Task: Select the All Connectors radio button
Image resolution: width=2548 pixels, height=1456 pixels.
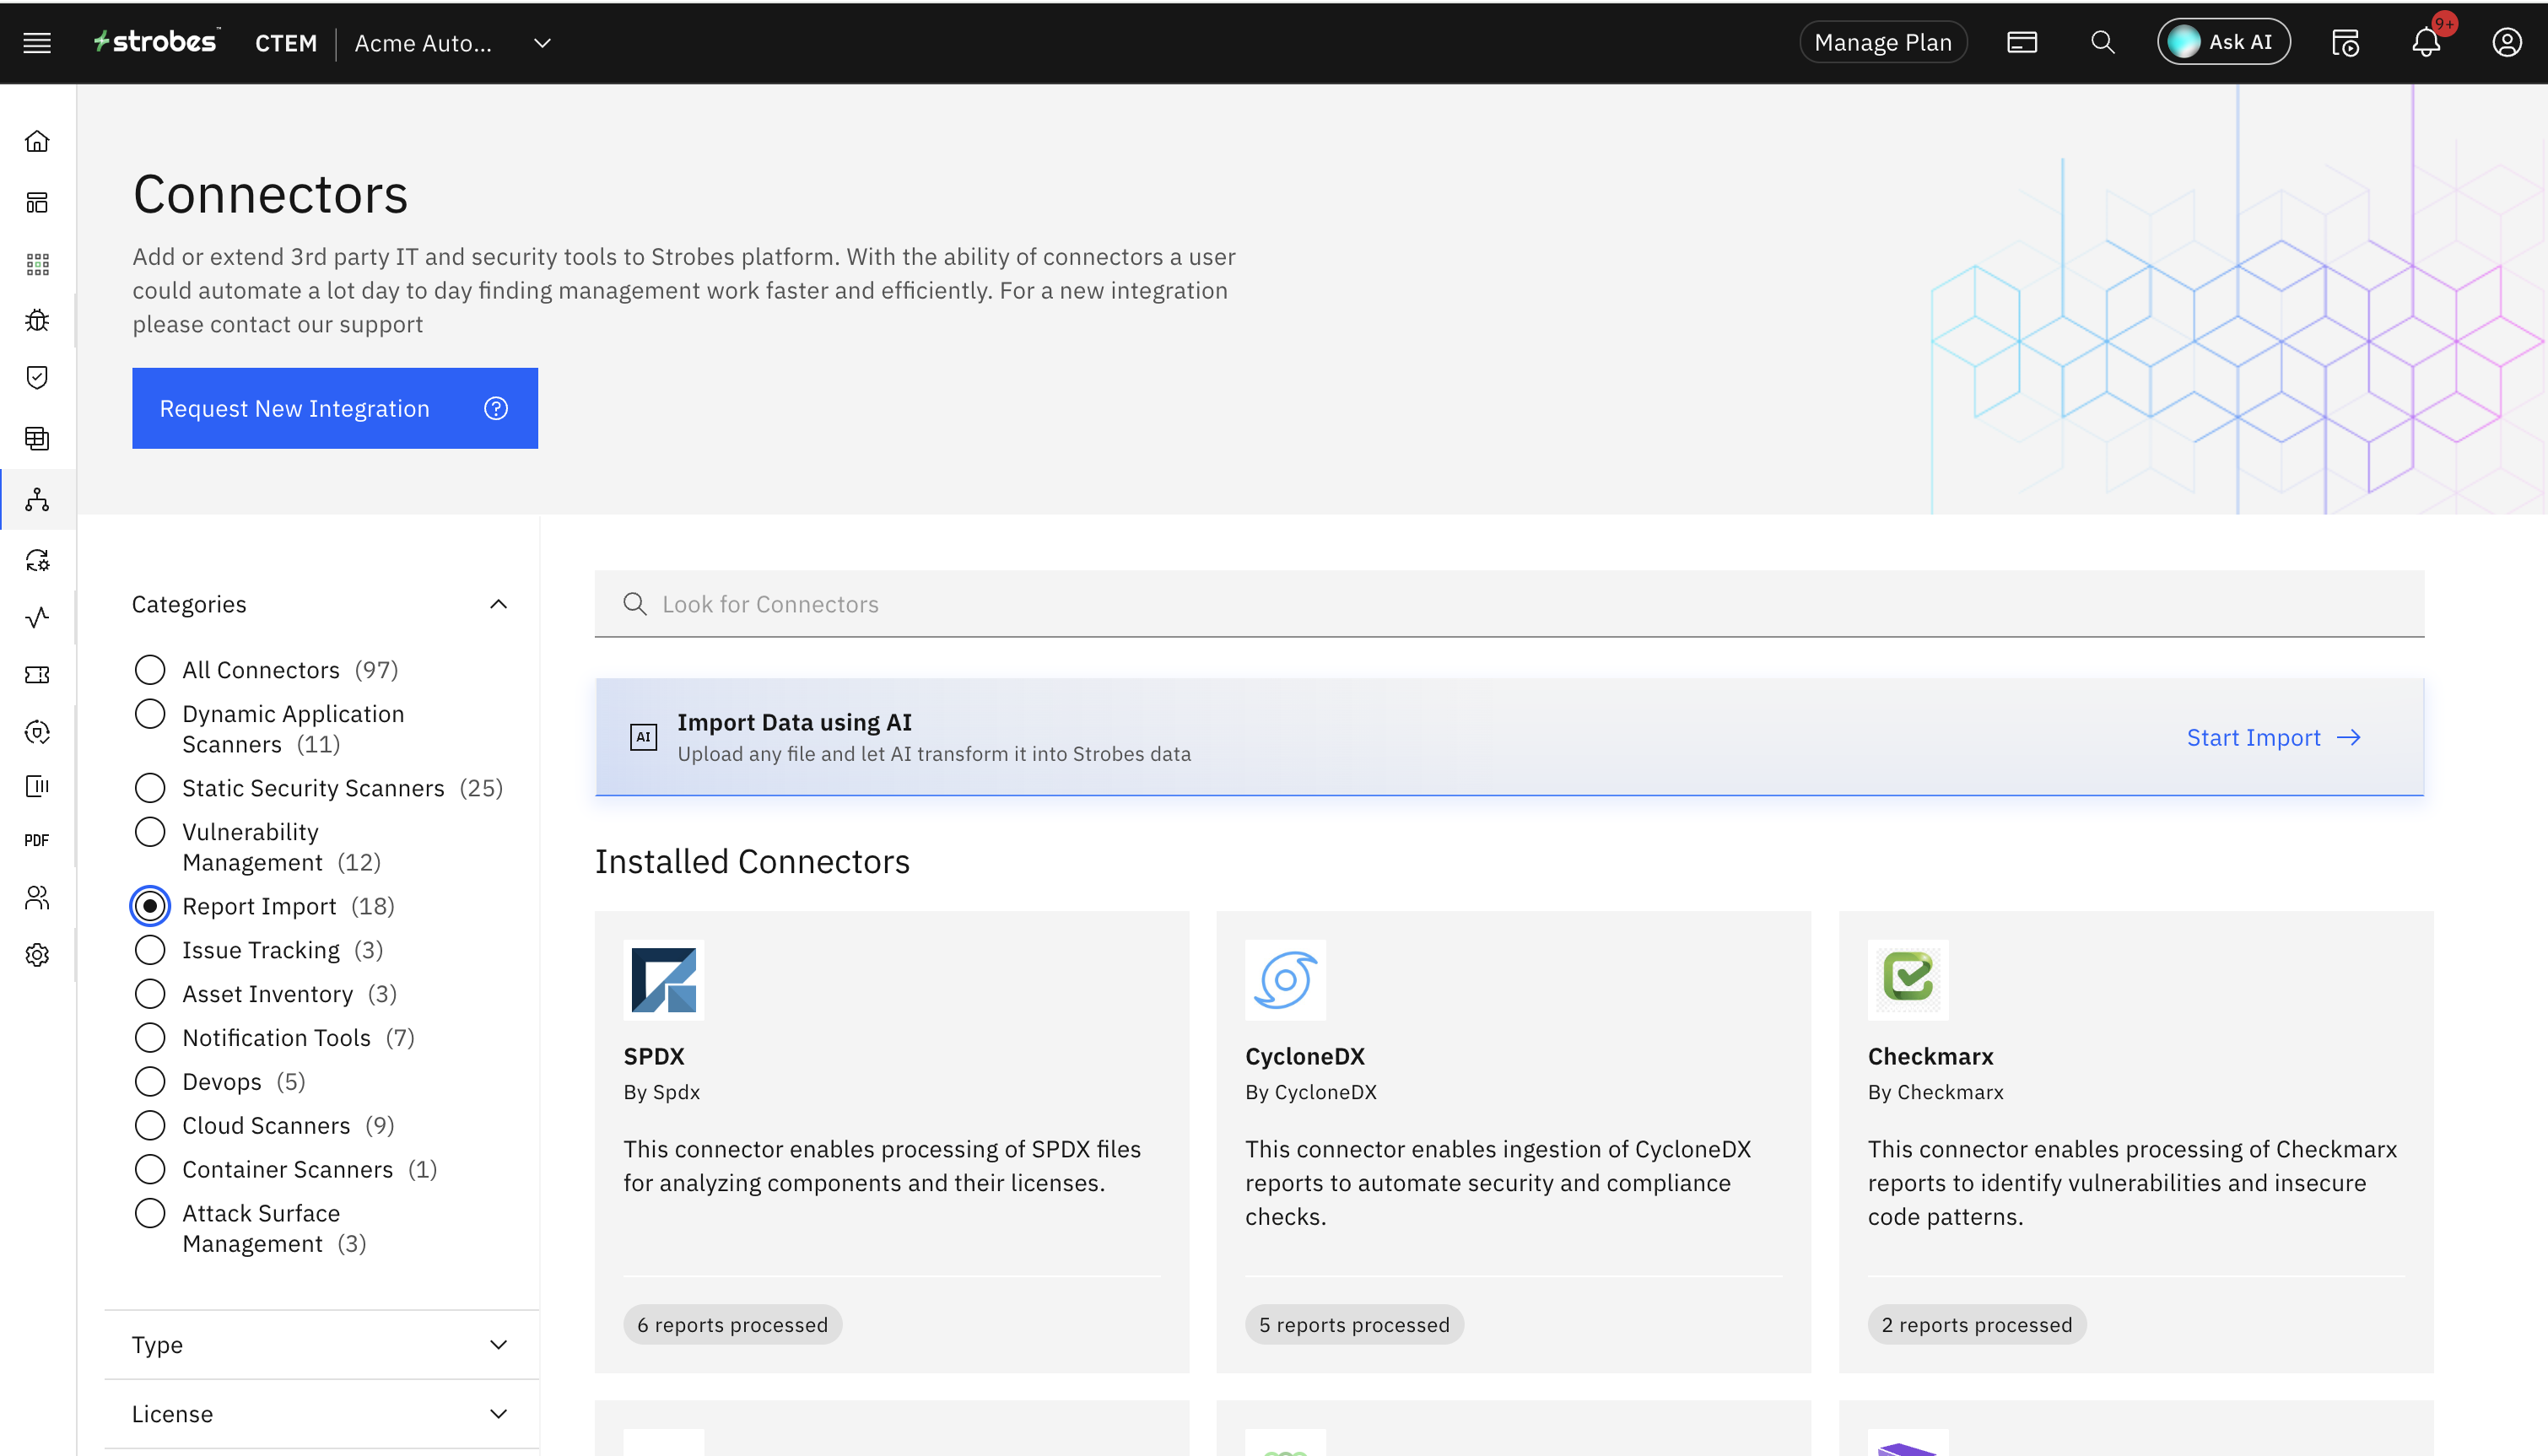Action: click(x=150, y=669)
